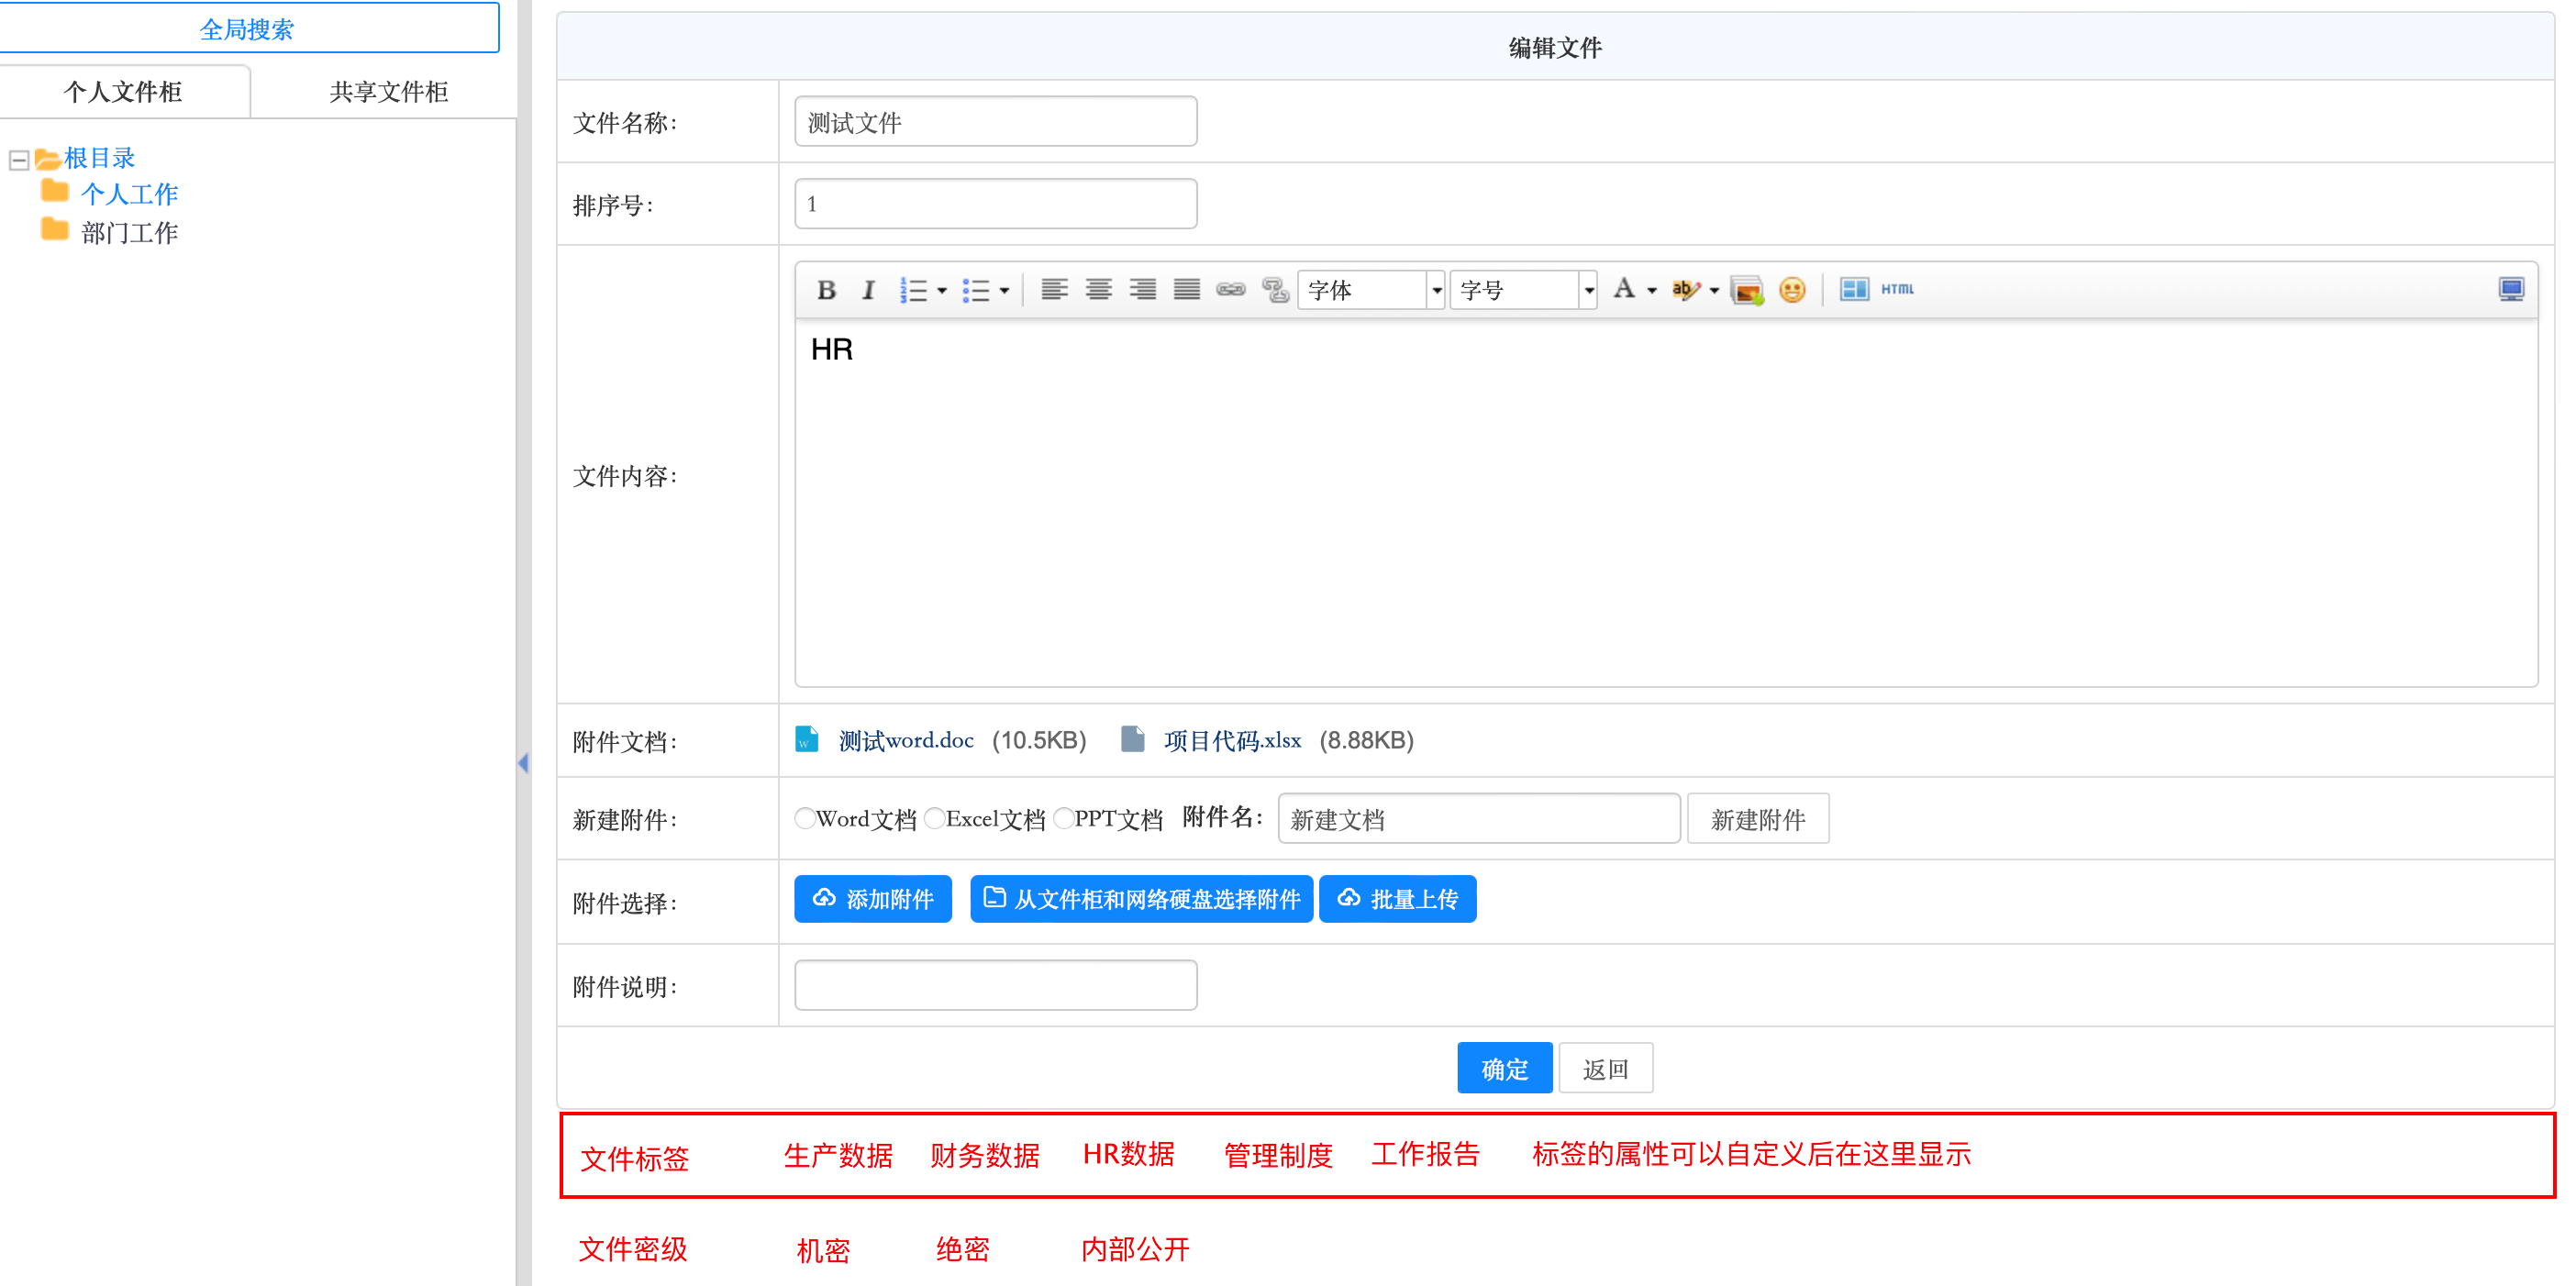The height and width of the screenshot is (1286, 2576).
Task: Collapse the 根目录 tree node
Action: 19,159
